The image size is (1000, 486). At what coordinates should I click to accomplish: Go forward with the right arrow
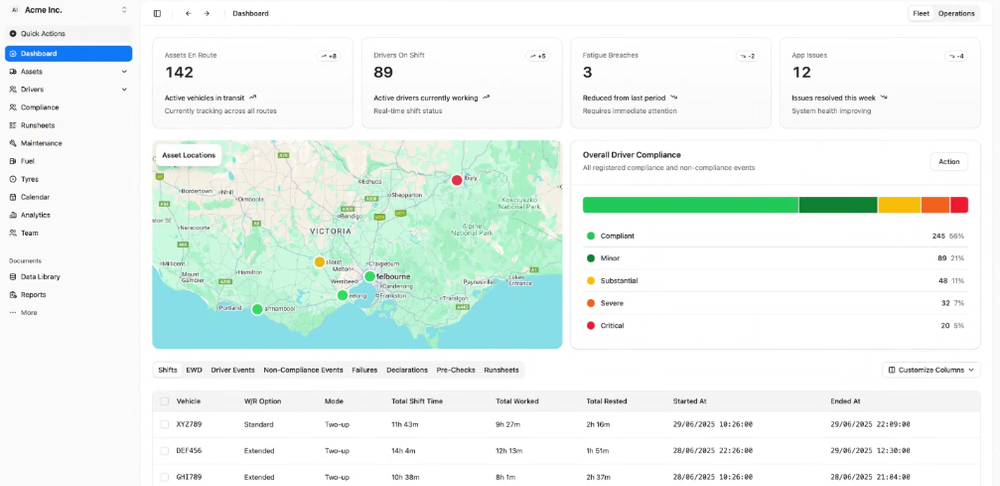[207, 13]
